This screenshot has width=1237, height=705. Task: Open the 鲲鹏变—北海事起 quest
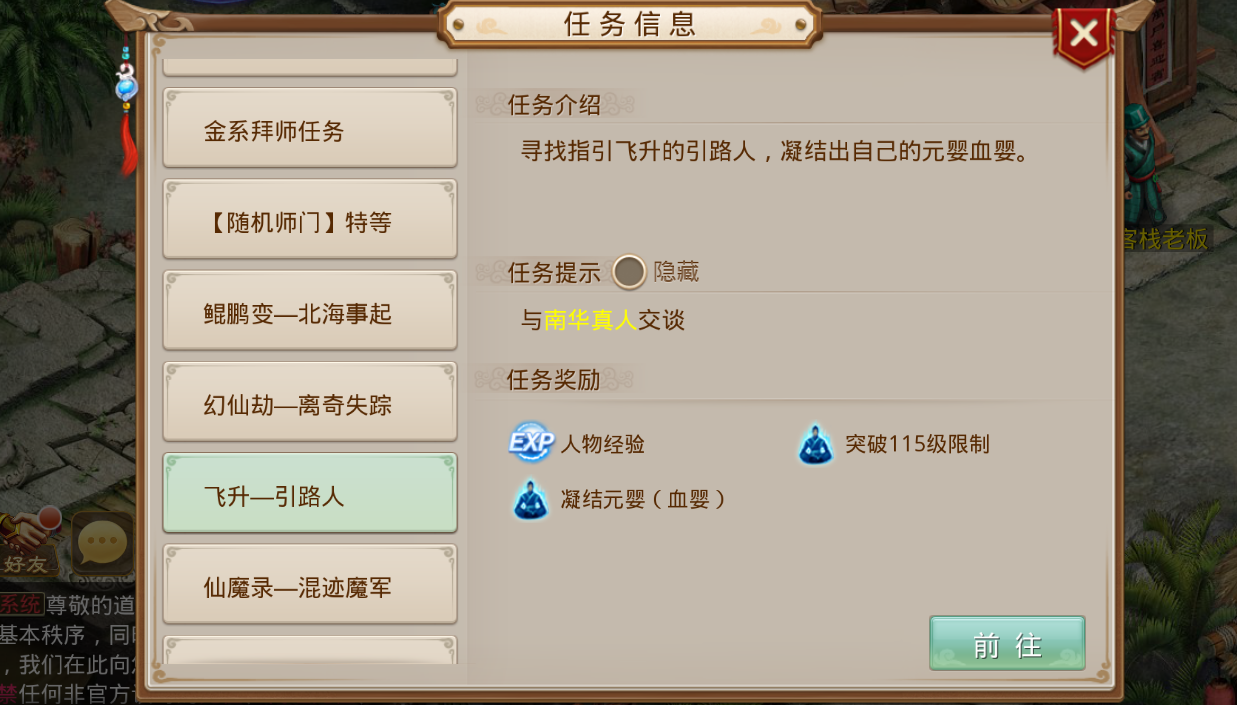(x=310, y=313)
